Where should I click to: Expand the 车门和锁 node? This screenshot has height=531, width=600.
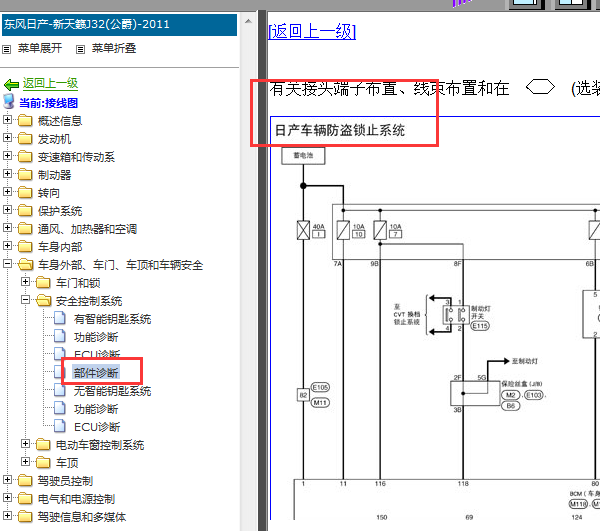point(25,282)
